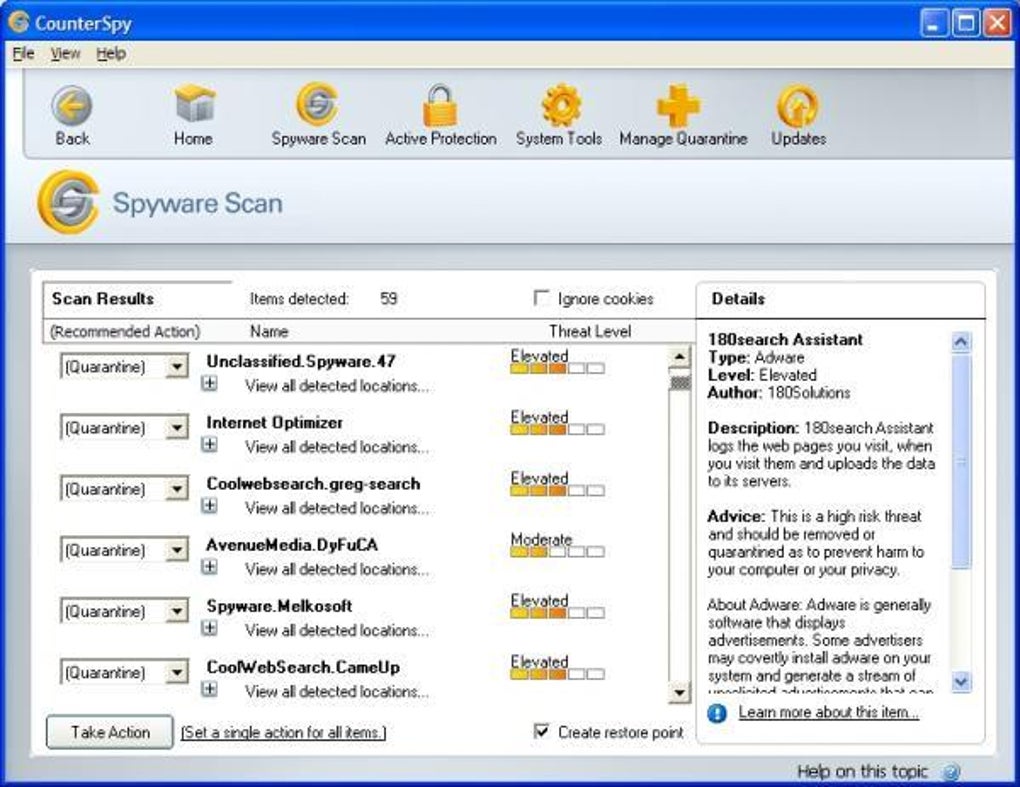Select the Coolwebsearch.greg-search entry
The width and height of the screenshot is (1020, 787).
(x=313, y=484)
